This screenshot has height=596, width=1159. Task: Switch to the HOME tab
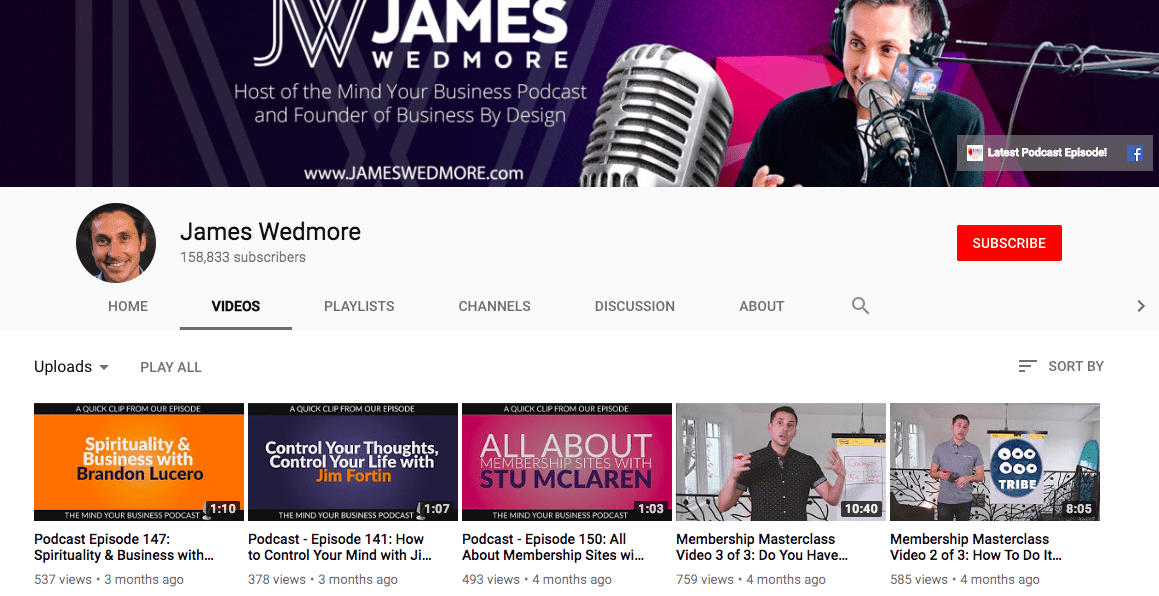coord(128,306)
